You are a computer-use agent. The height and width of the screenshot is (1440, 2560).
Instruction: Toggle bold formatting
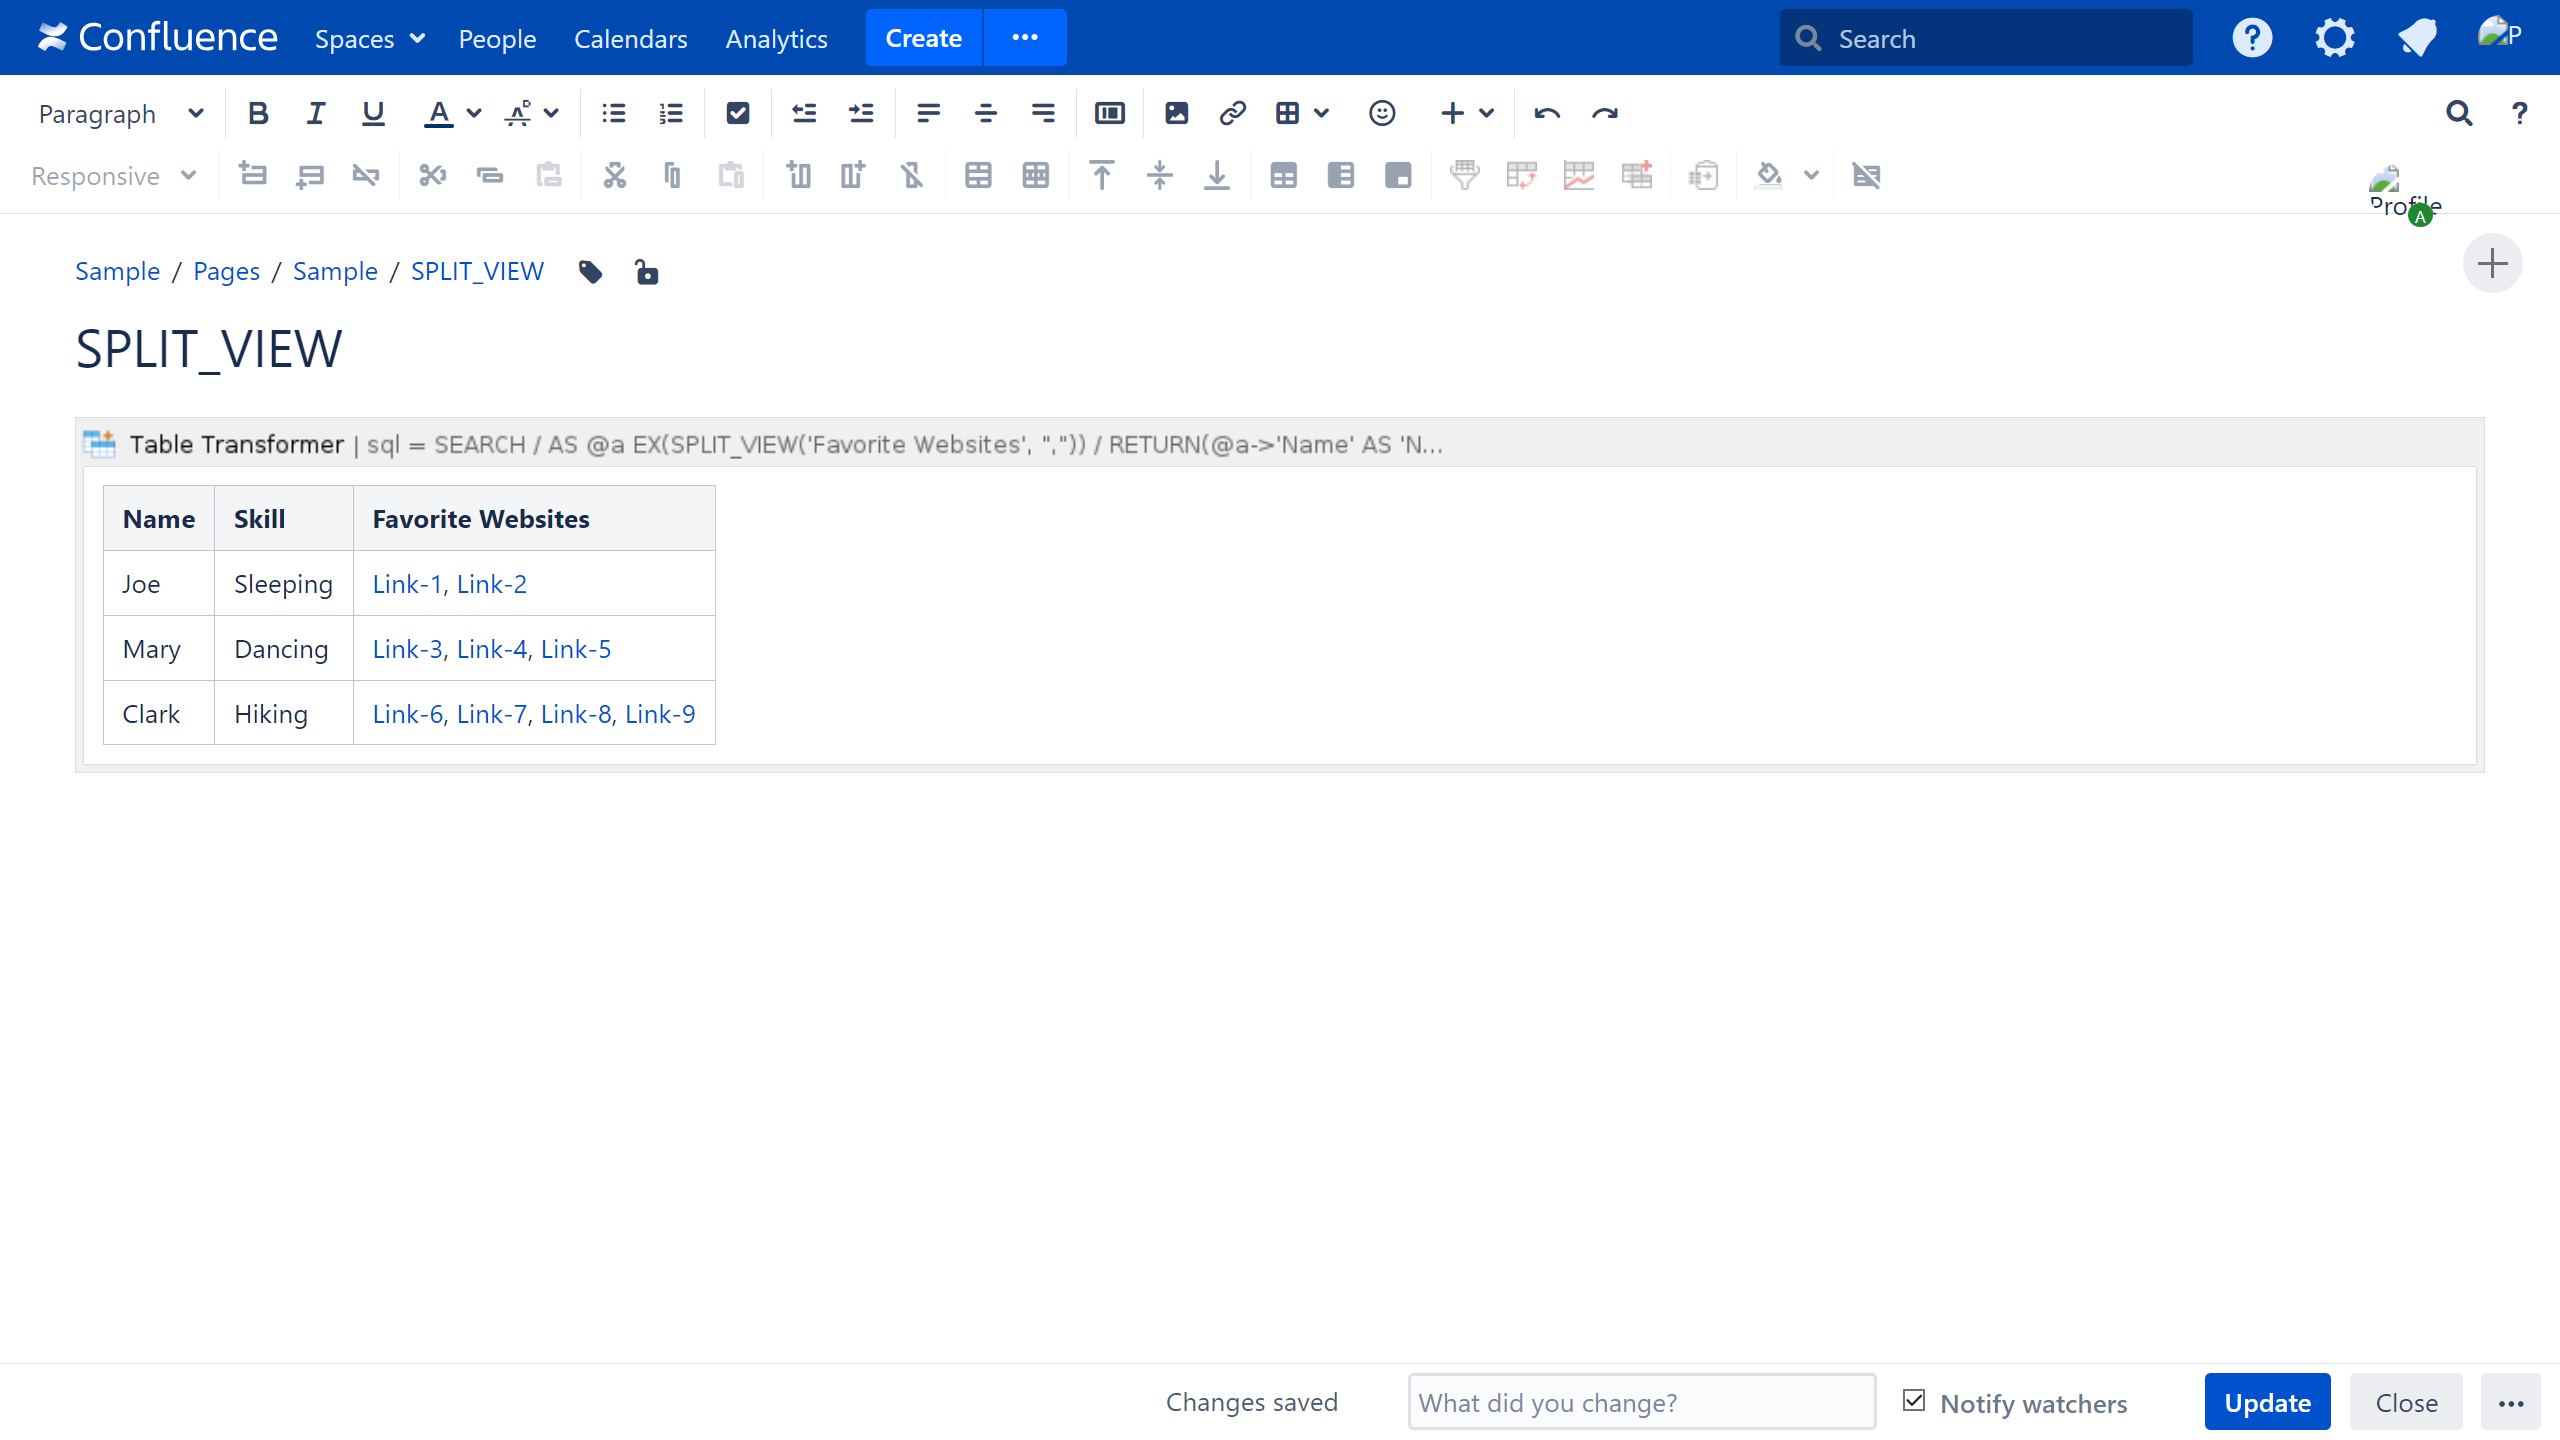point(258,113)
